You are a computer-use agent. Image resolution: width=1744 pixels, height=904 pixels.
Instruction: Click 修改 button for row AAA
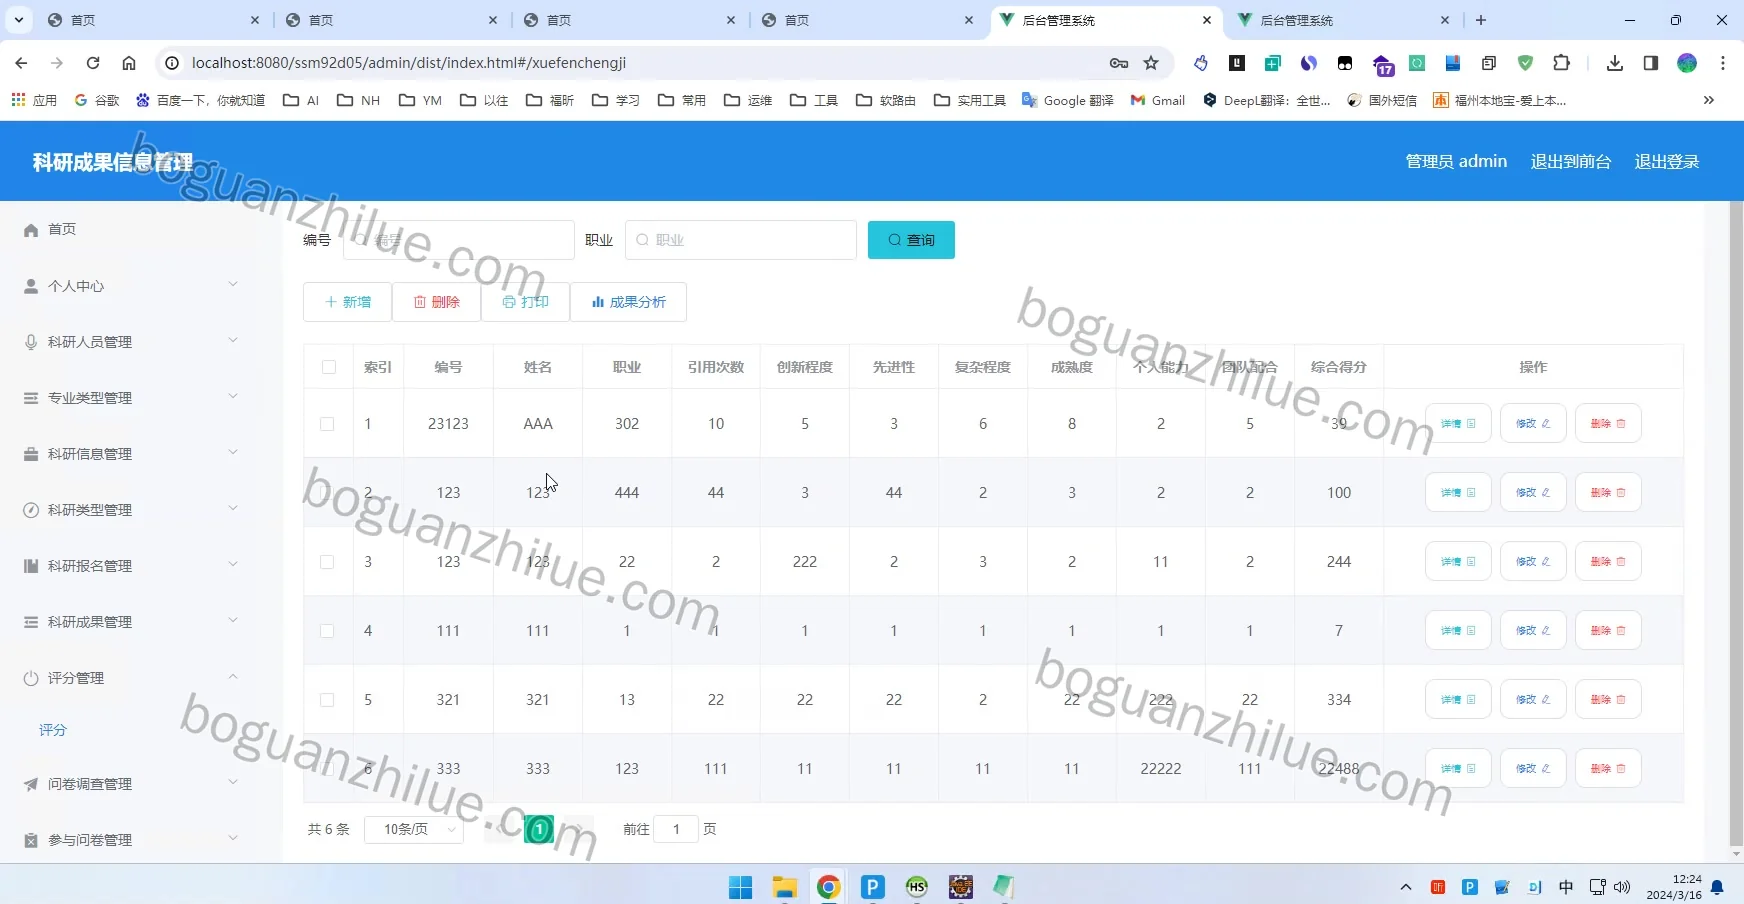click(x=1533, y=424)
